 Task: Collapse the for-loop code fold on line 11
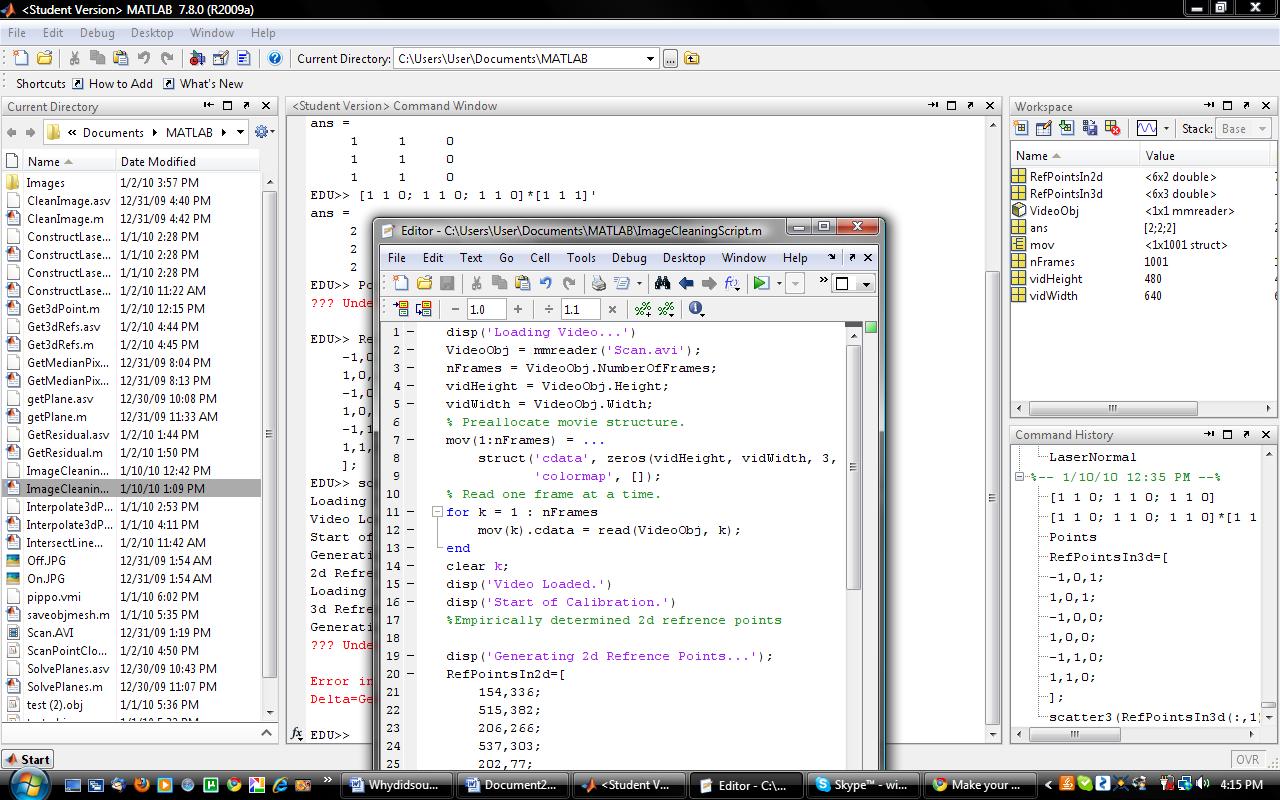tap(437, 512)
